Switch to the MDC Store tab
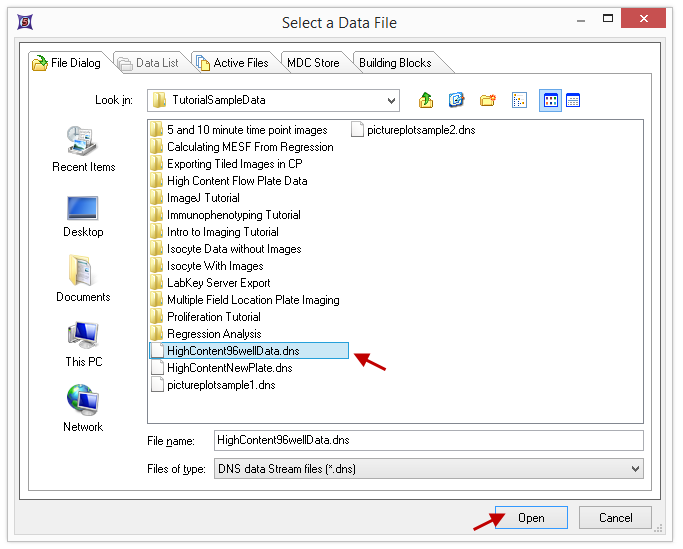This screenshot has width=683, height=549. point(313,63)
